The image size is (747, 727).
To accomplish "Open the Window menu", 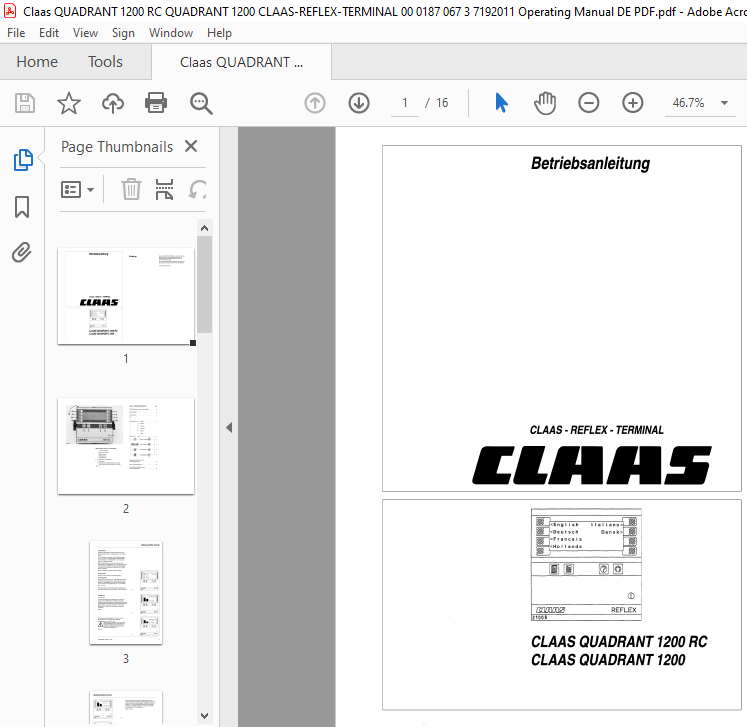I will [171, 33].
